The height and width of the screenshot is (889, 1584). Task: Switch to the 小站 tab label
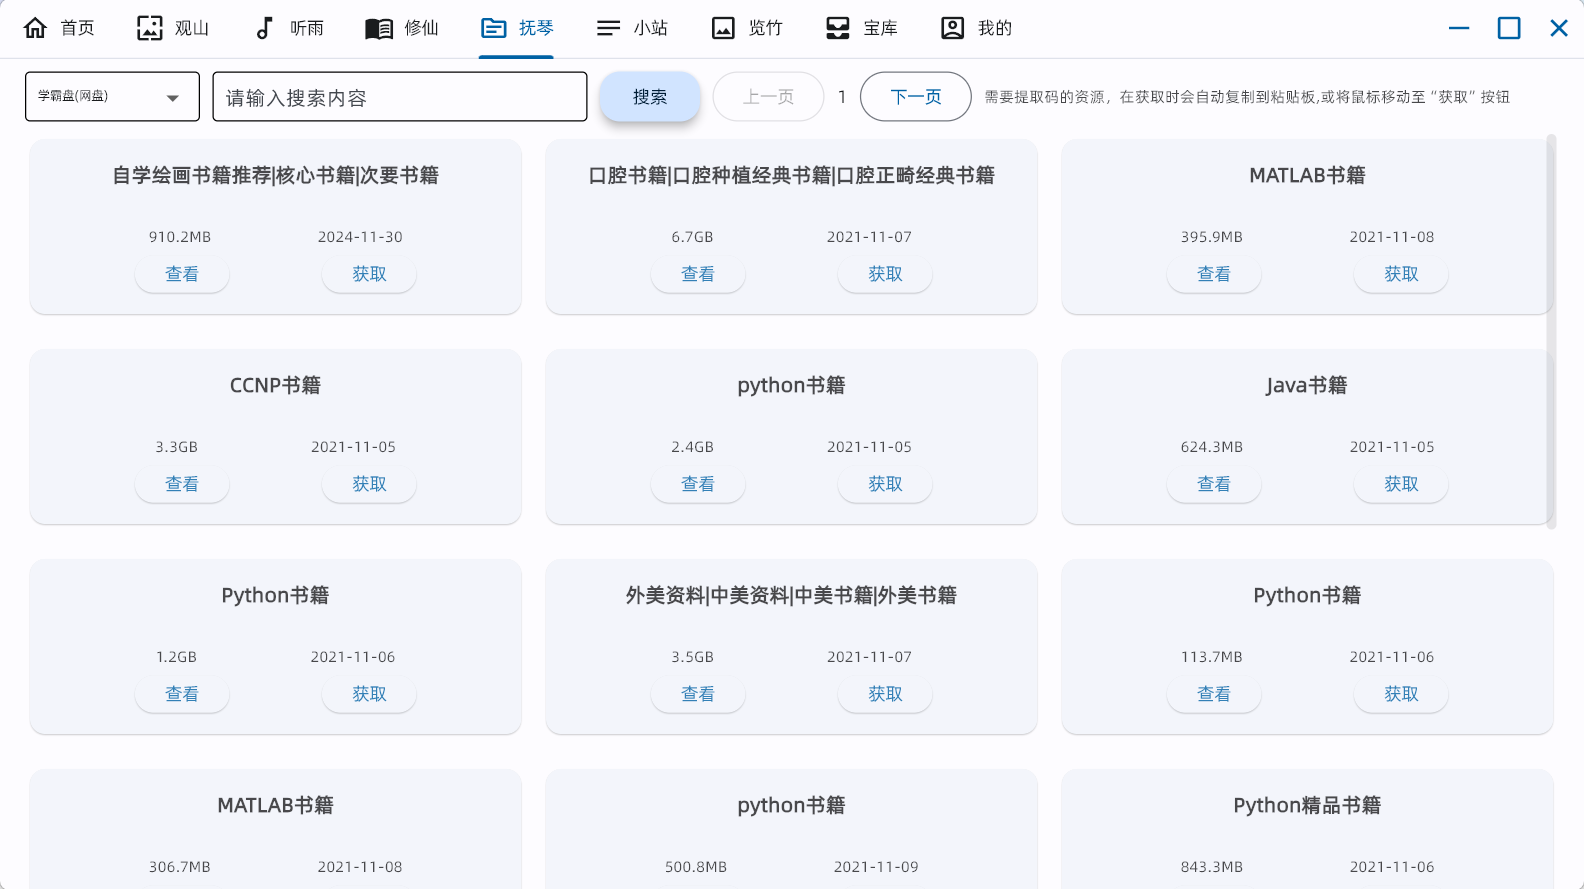coord(650,28)
